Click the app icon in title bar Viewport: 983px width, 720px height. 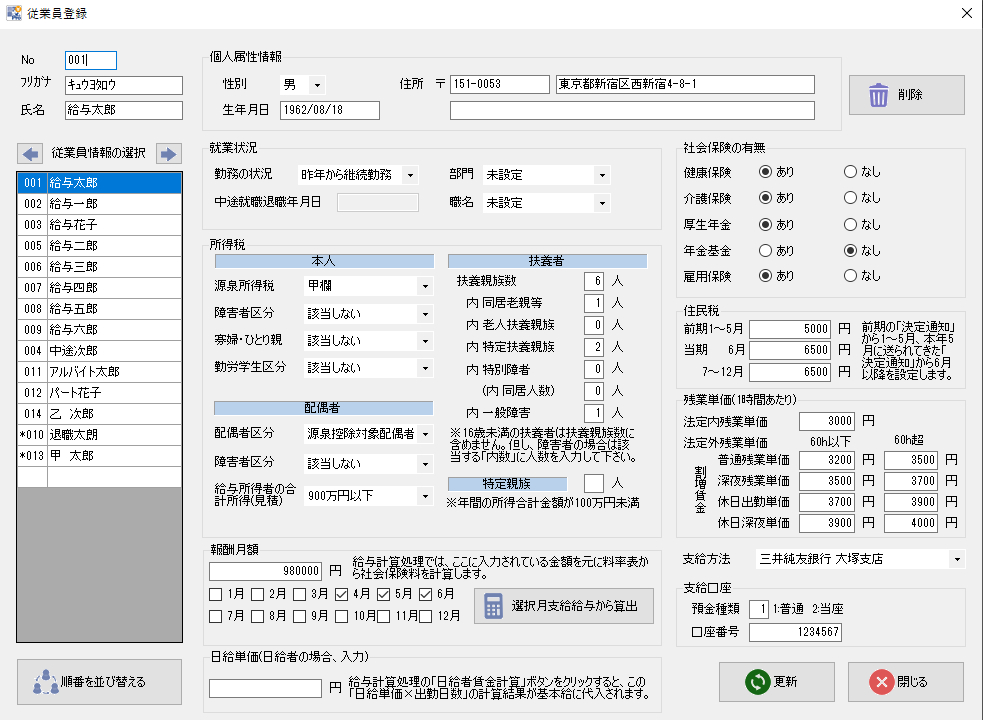point(12,13)
